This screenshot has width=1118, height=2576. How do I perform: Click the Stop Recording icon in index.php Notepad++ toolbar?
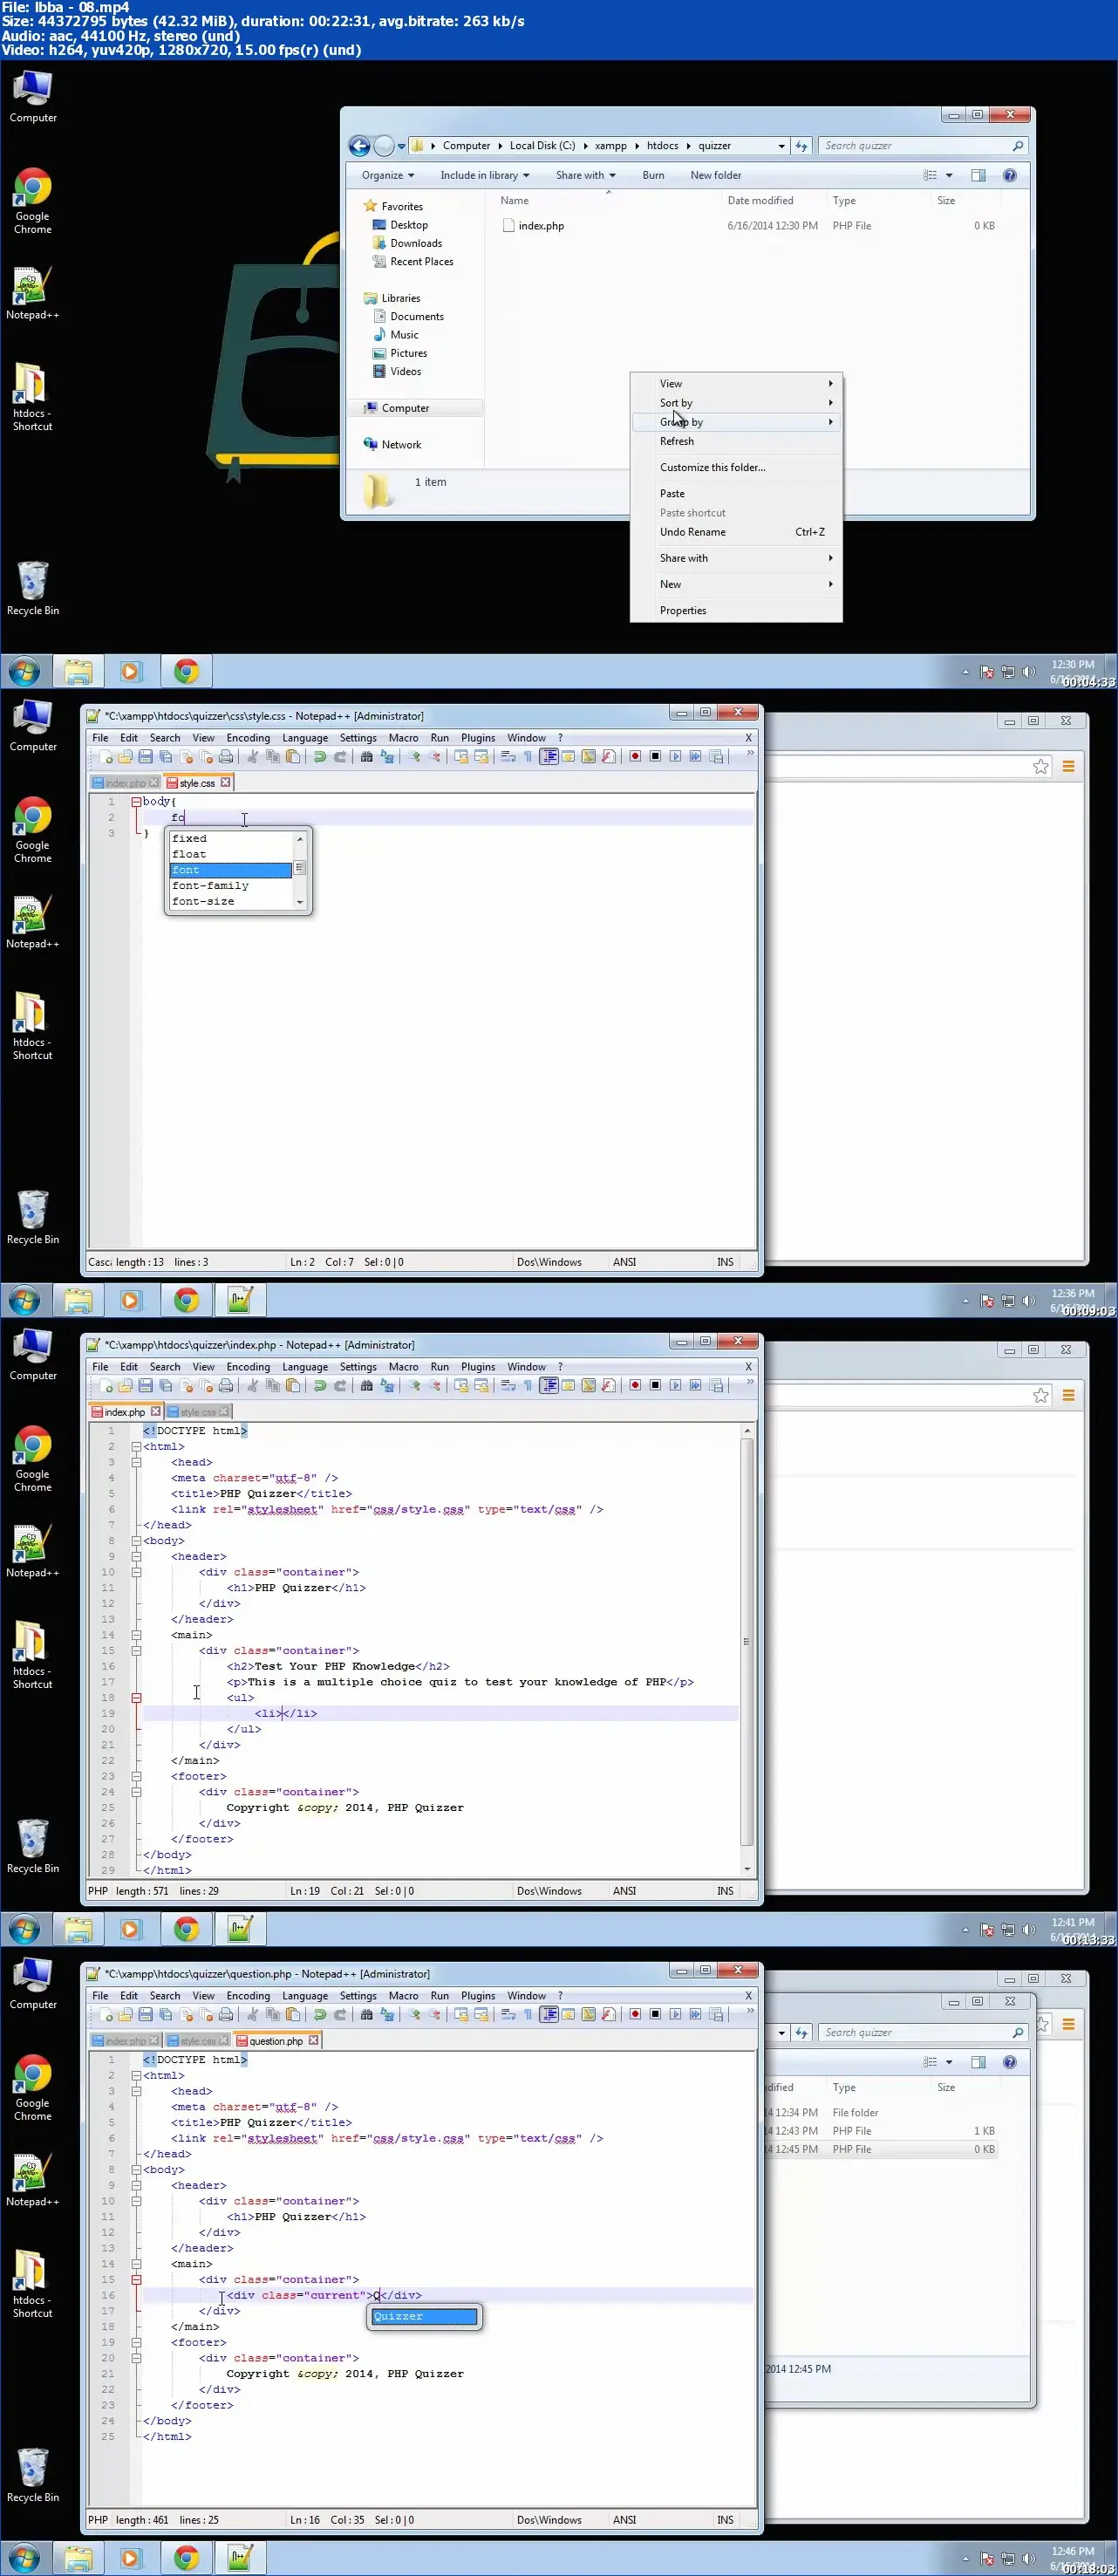point(655,1386)
